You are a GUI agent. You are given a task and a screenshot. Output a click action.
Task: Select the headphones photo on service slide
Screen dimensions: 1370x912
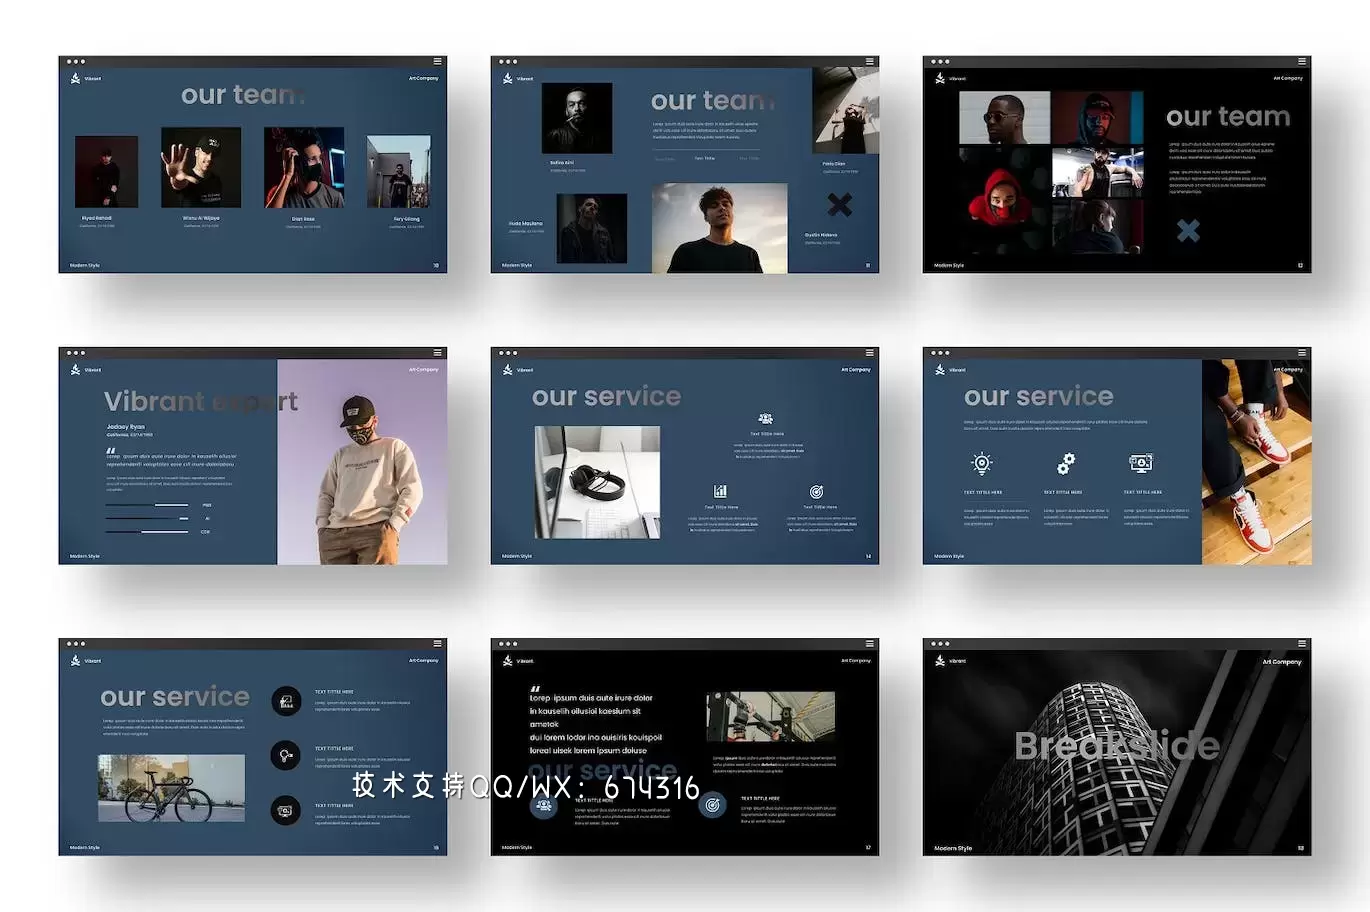597,482
